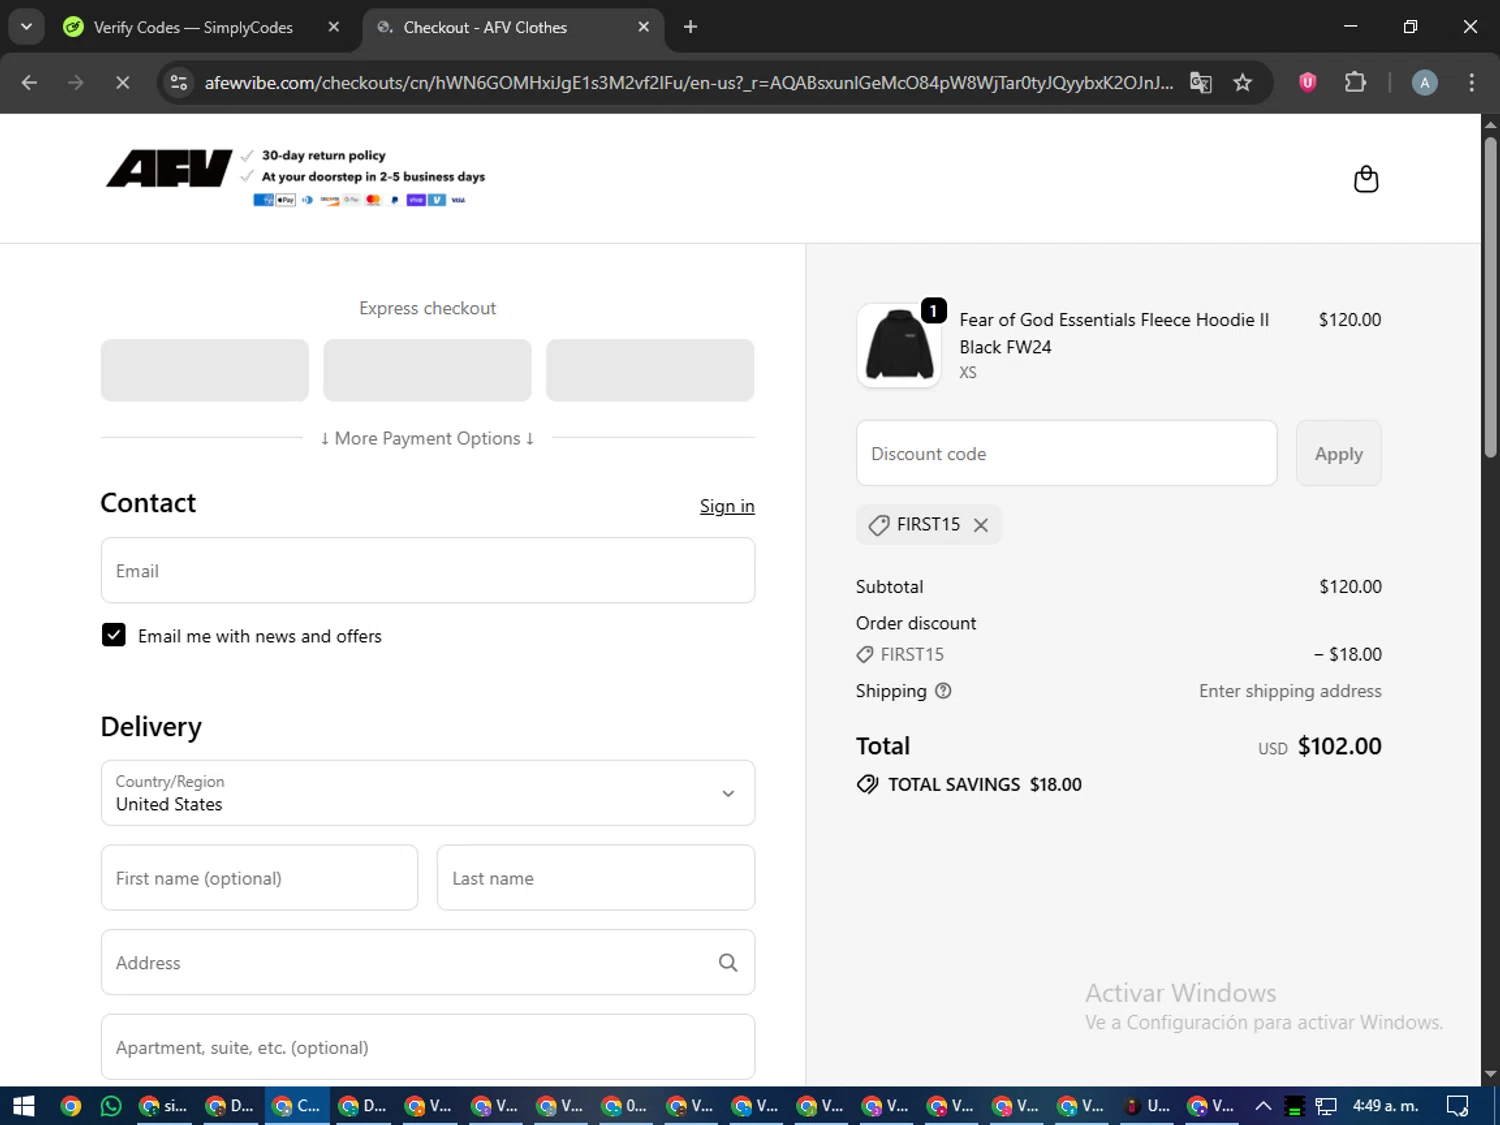Open a new browser tab
Screen dimensions: 1500x1125
pyautogui.click(x=690, y=27)
